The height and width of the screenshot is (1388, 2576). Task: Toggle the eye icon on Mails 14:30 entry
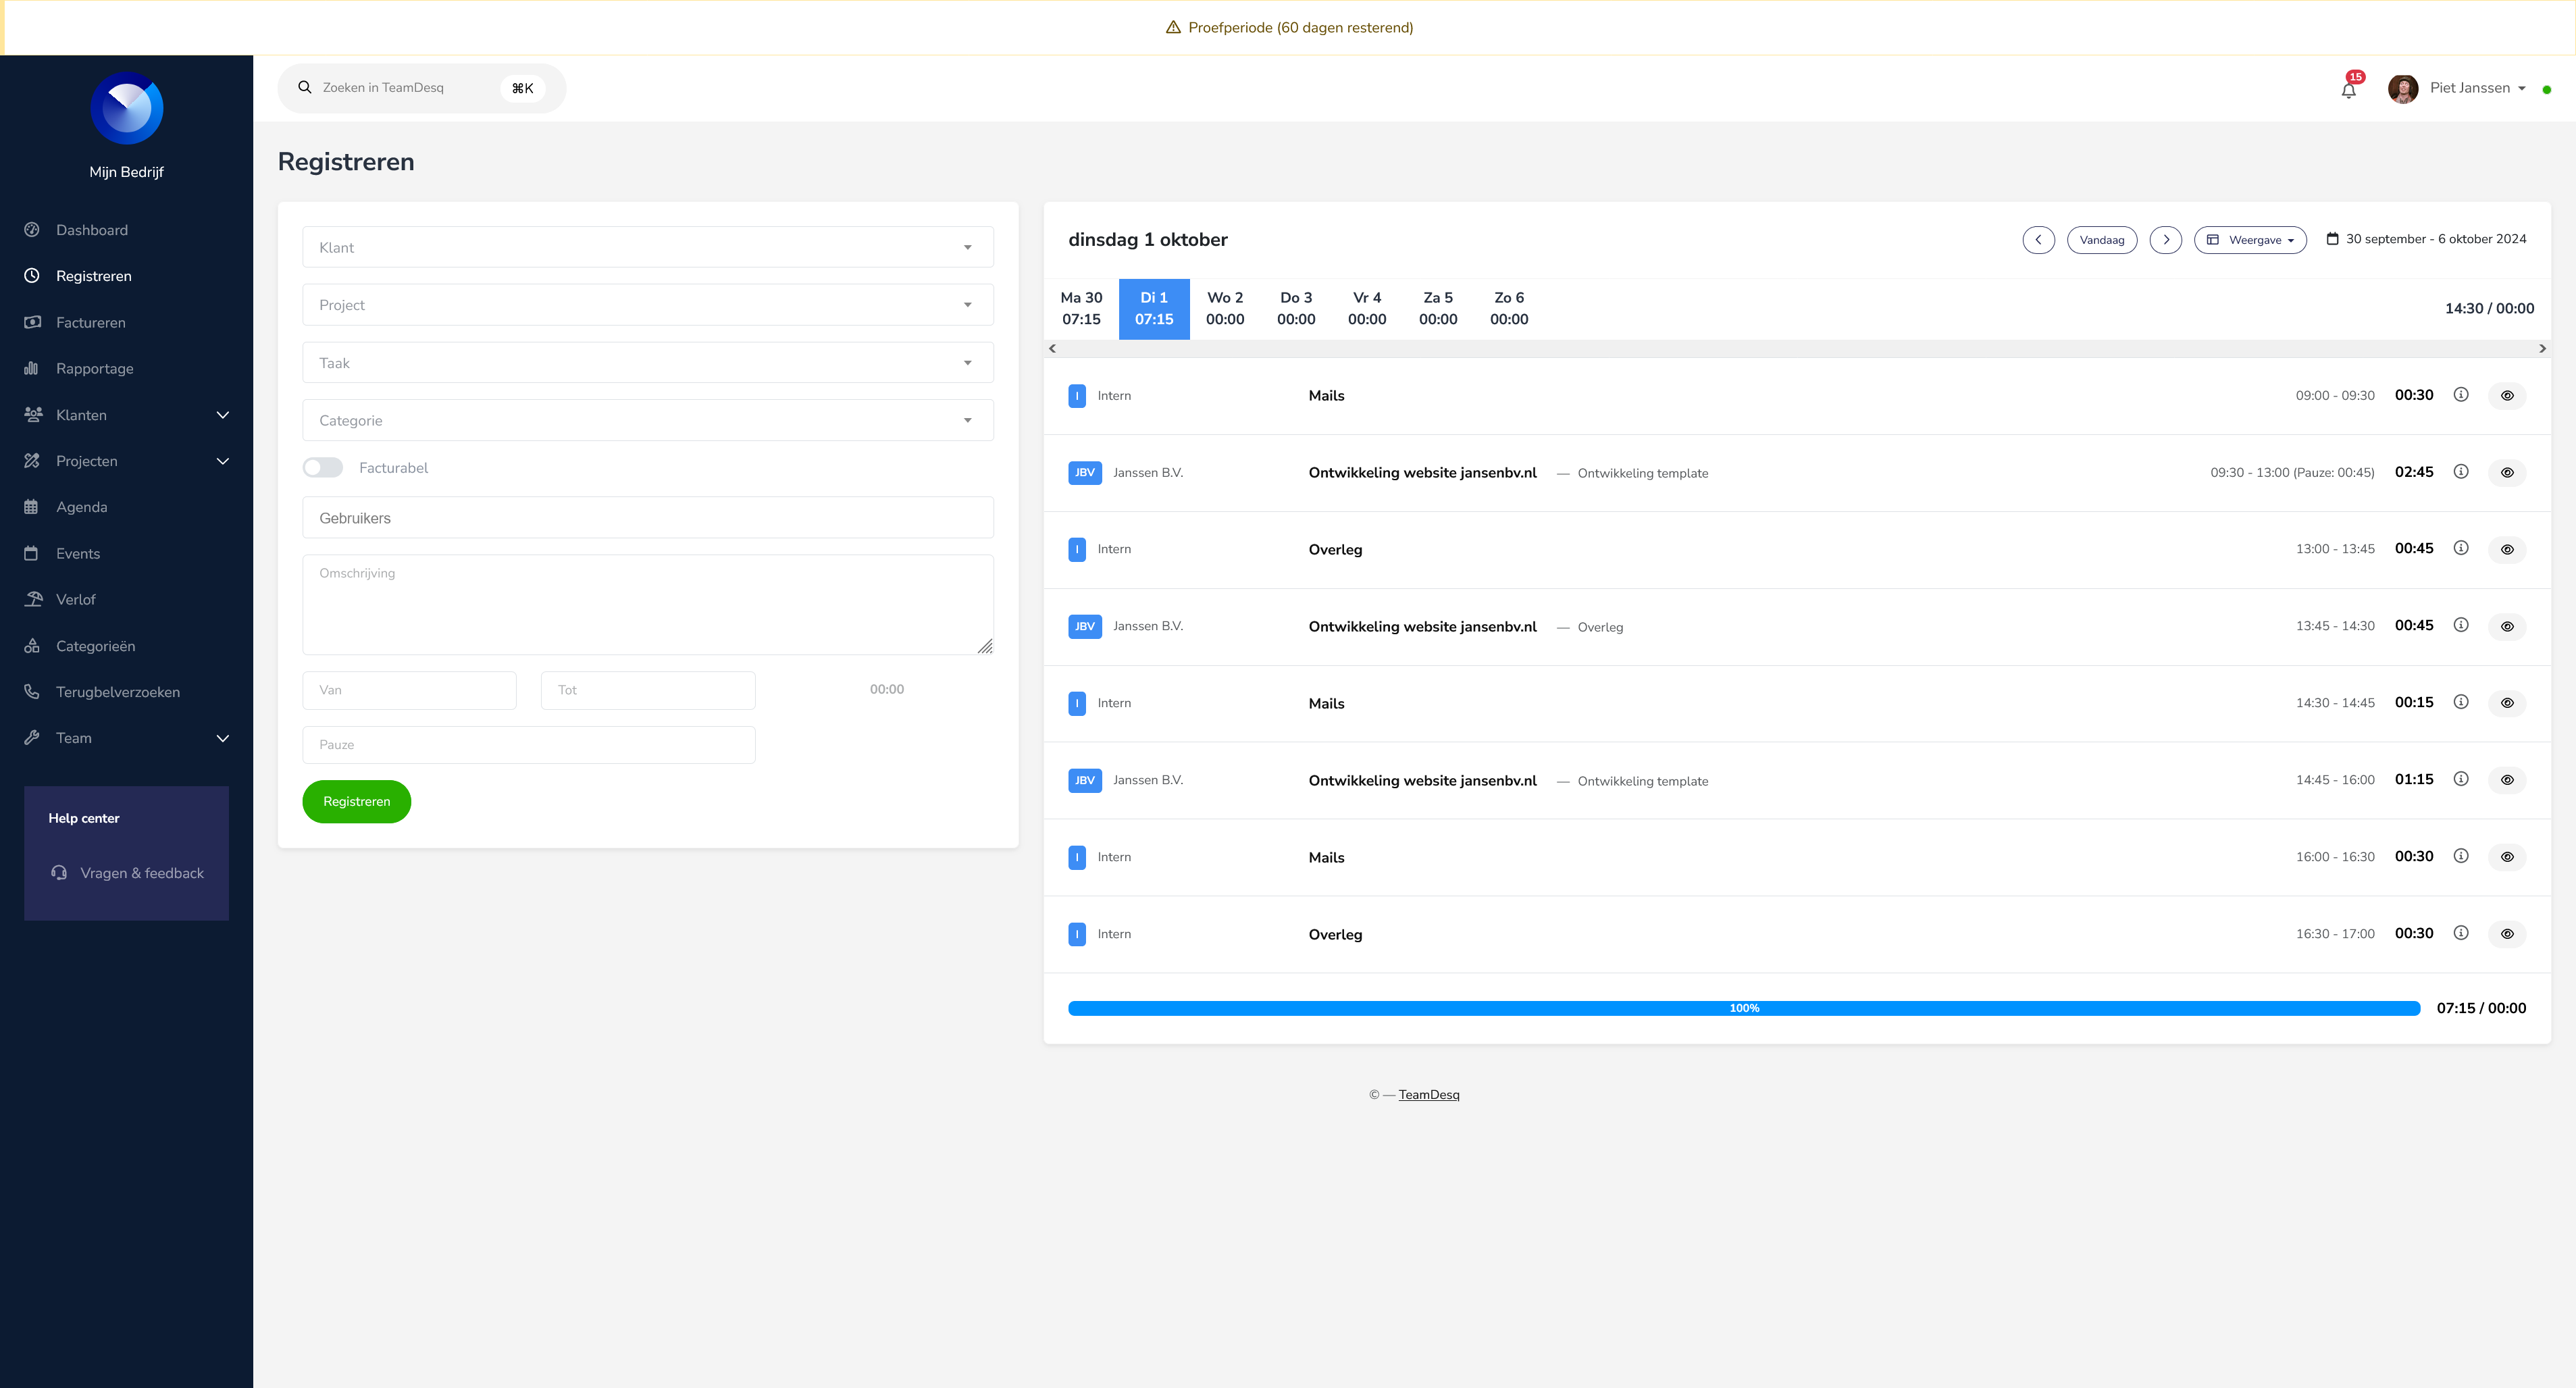[x=2506, y=702]
